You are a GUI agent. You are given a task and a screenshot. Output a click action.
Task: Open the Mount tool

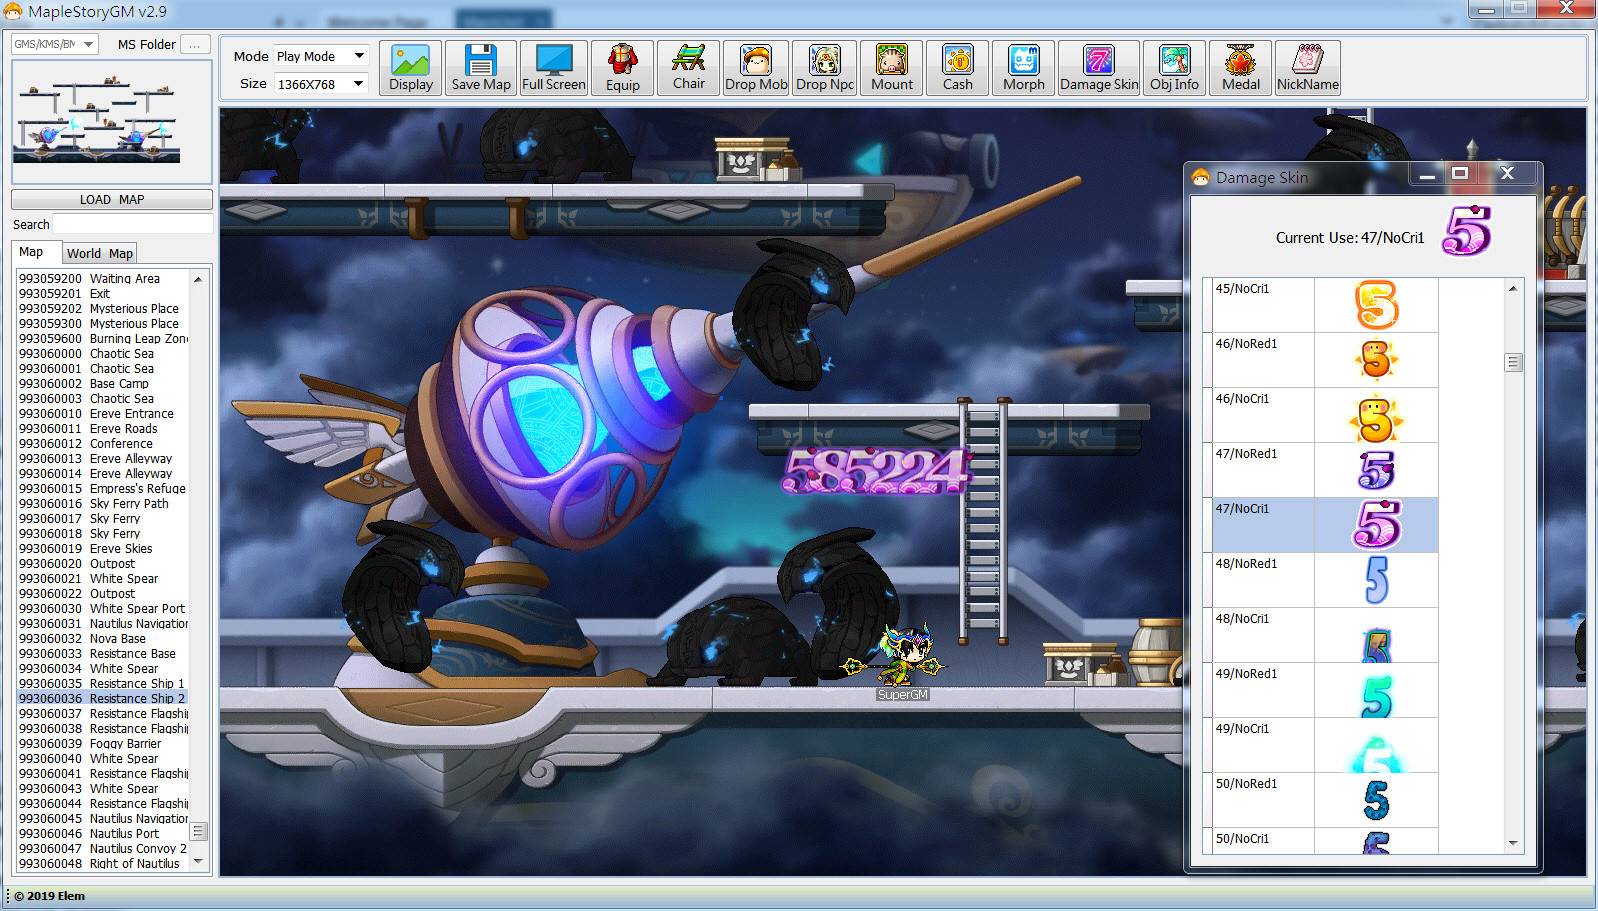891,68
